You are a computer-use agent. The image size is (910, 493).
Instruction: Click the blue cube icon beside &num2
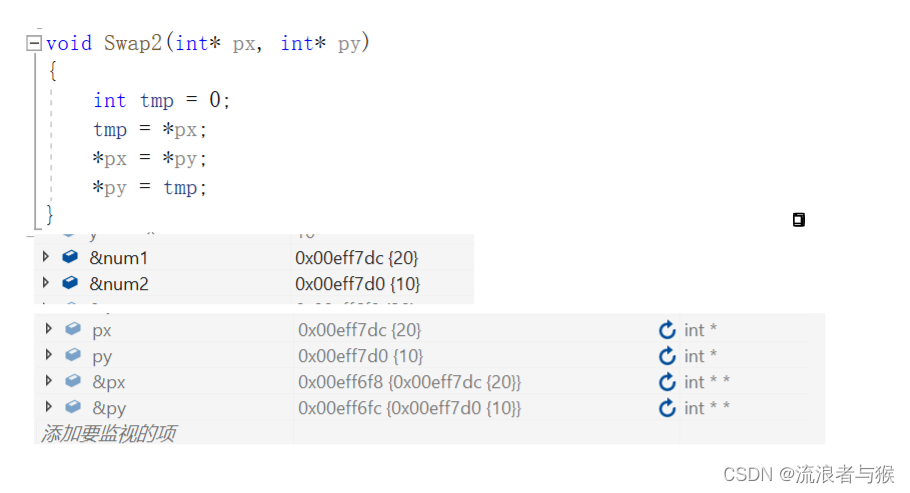click(70, 282)
